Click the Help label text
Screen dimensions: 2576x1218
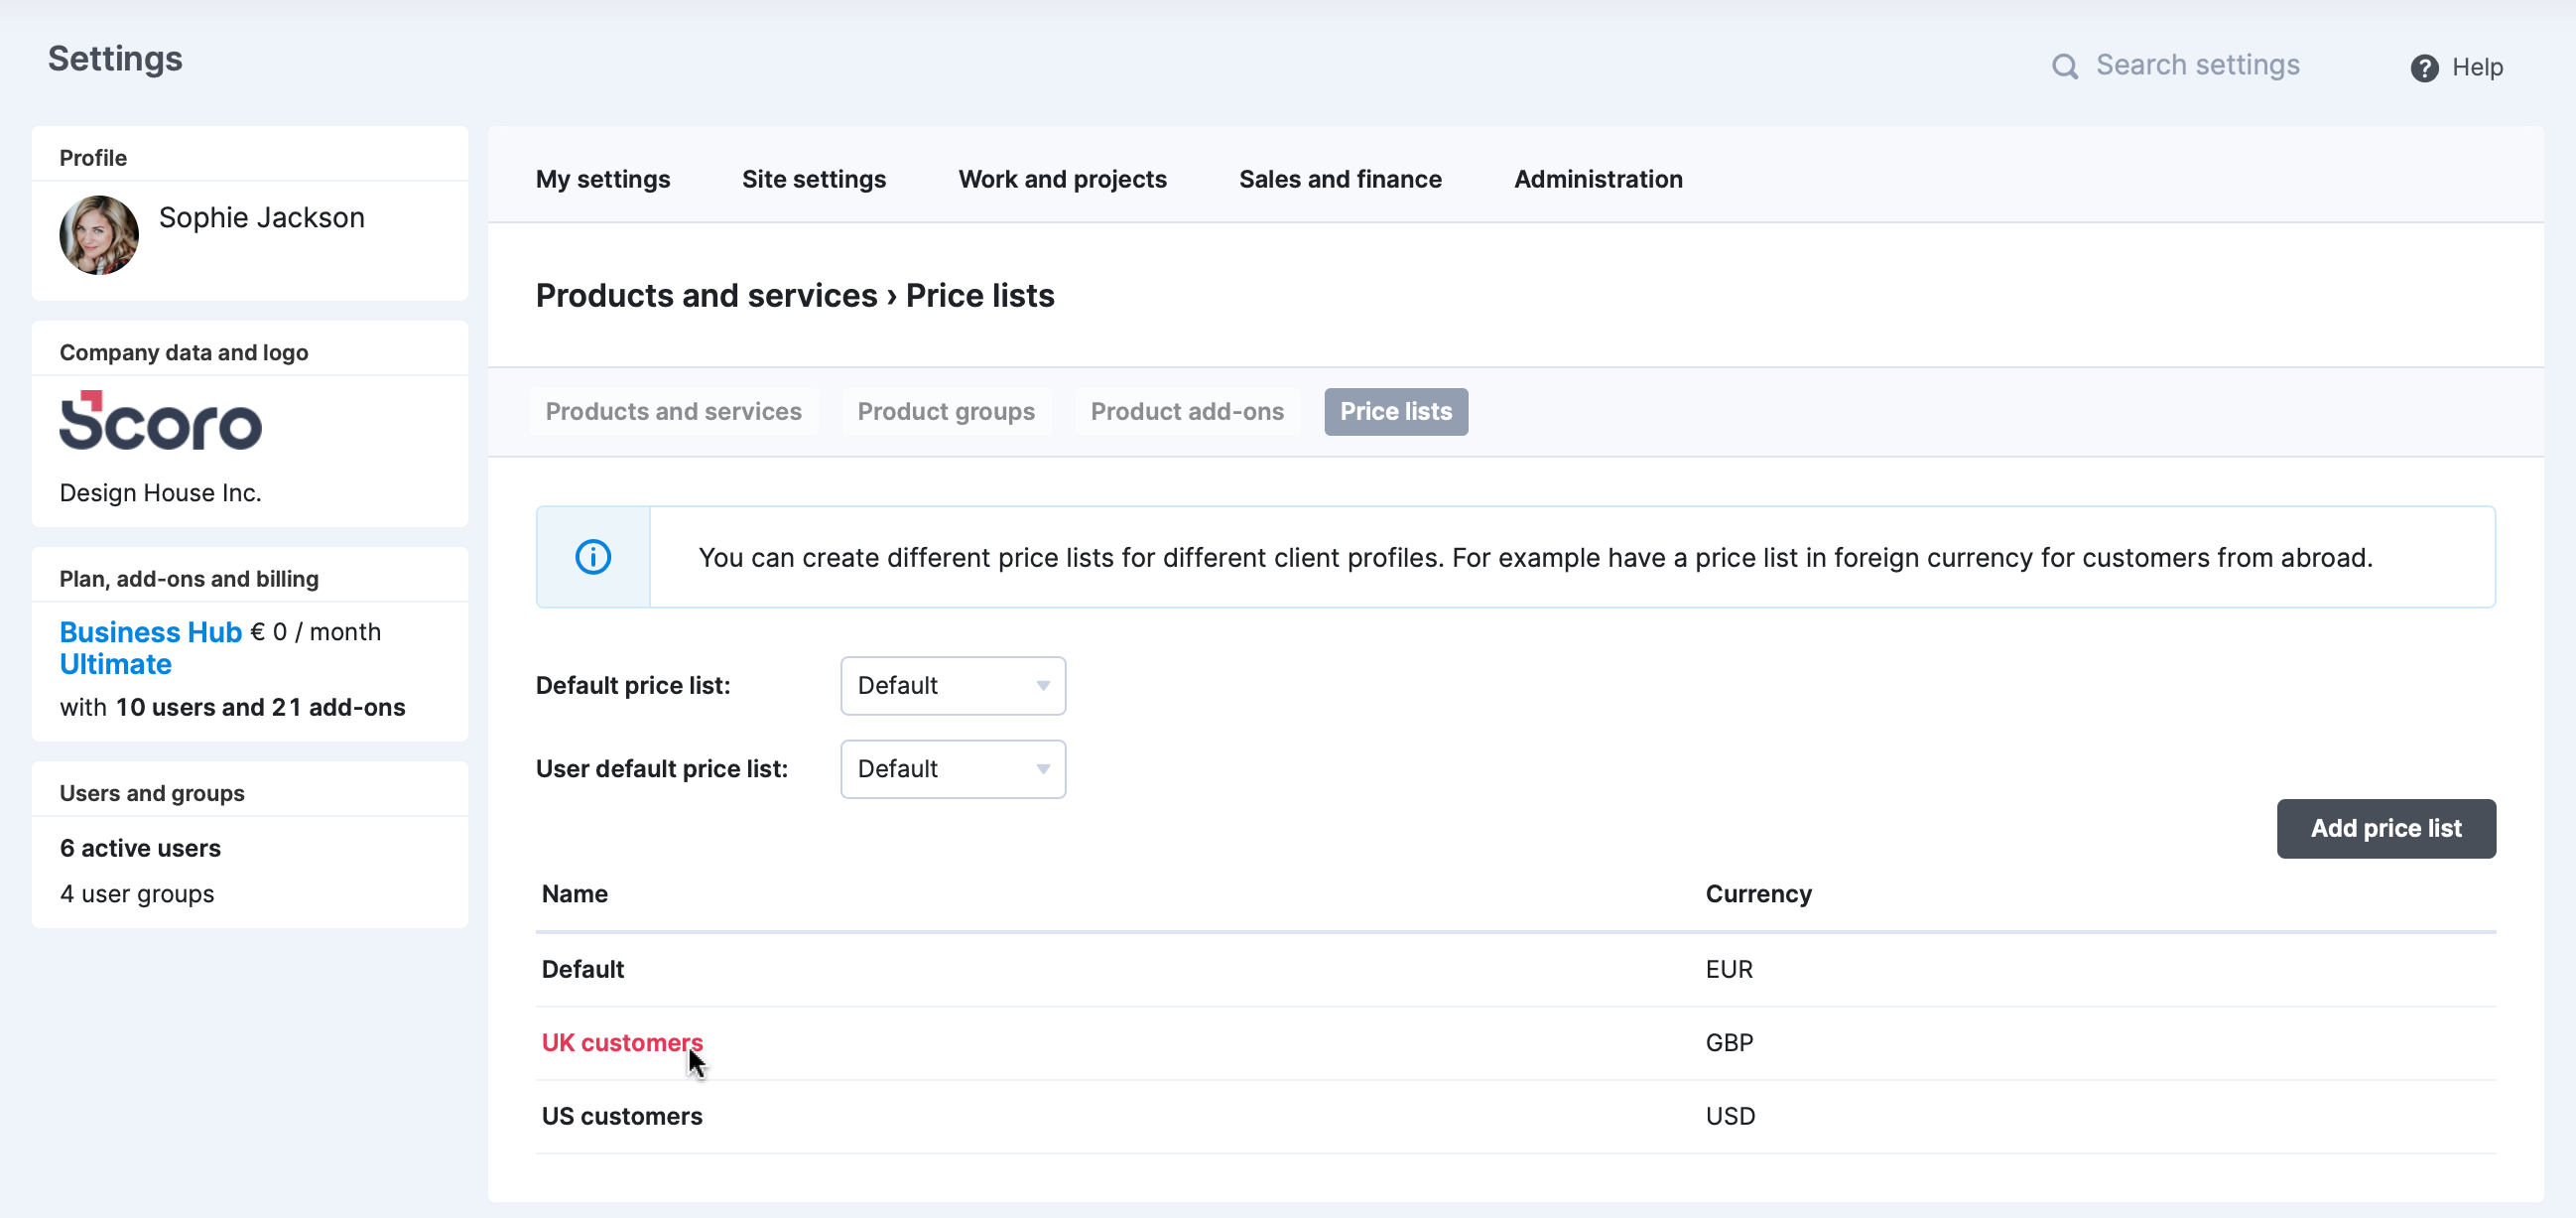coord(2477,68)
